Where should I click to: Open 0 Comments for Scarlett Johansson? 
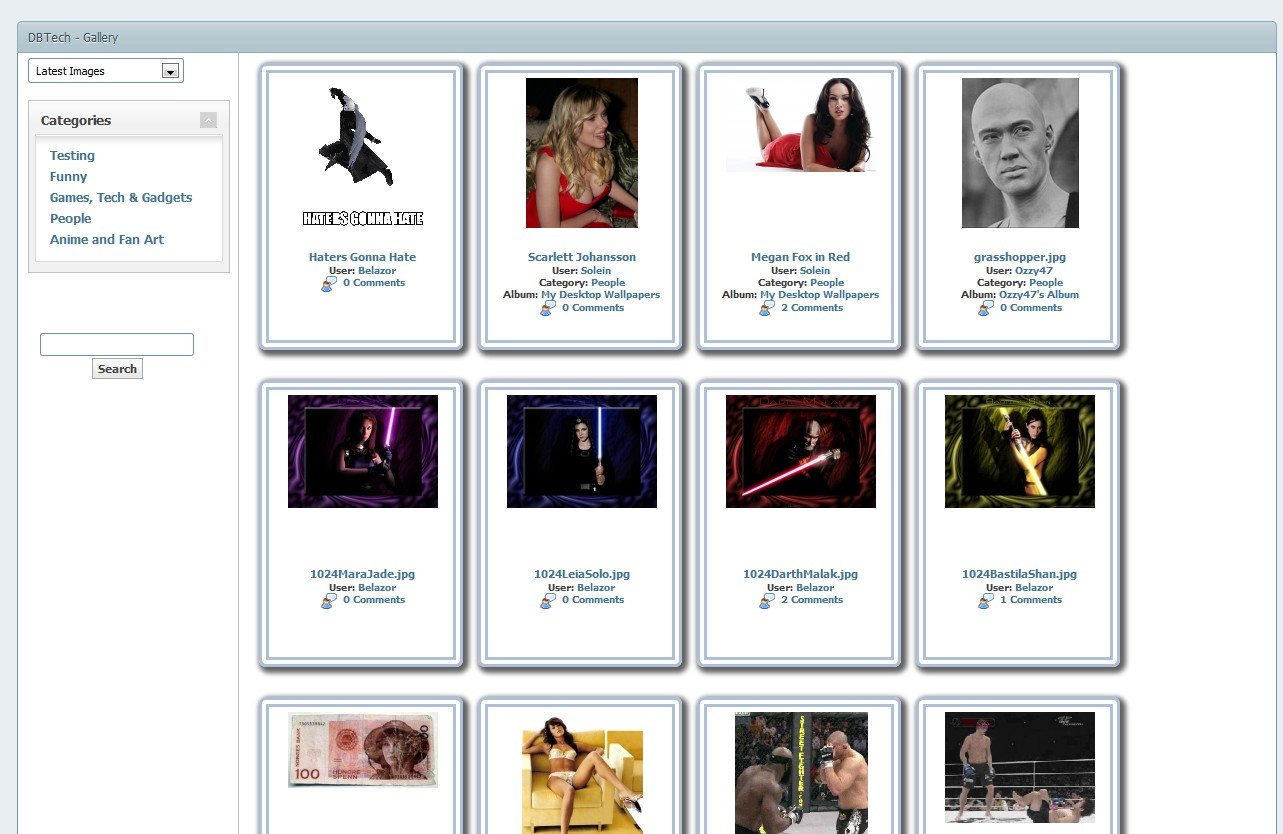tap(593, 308)
